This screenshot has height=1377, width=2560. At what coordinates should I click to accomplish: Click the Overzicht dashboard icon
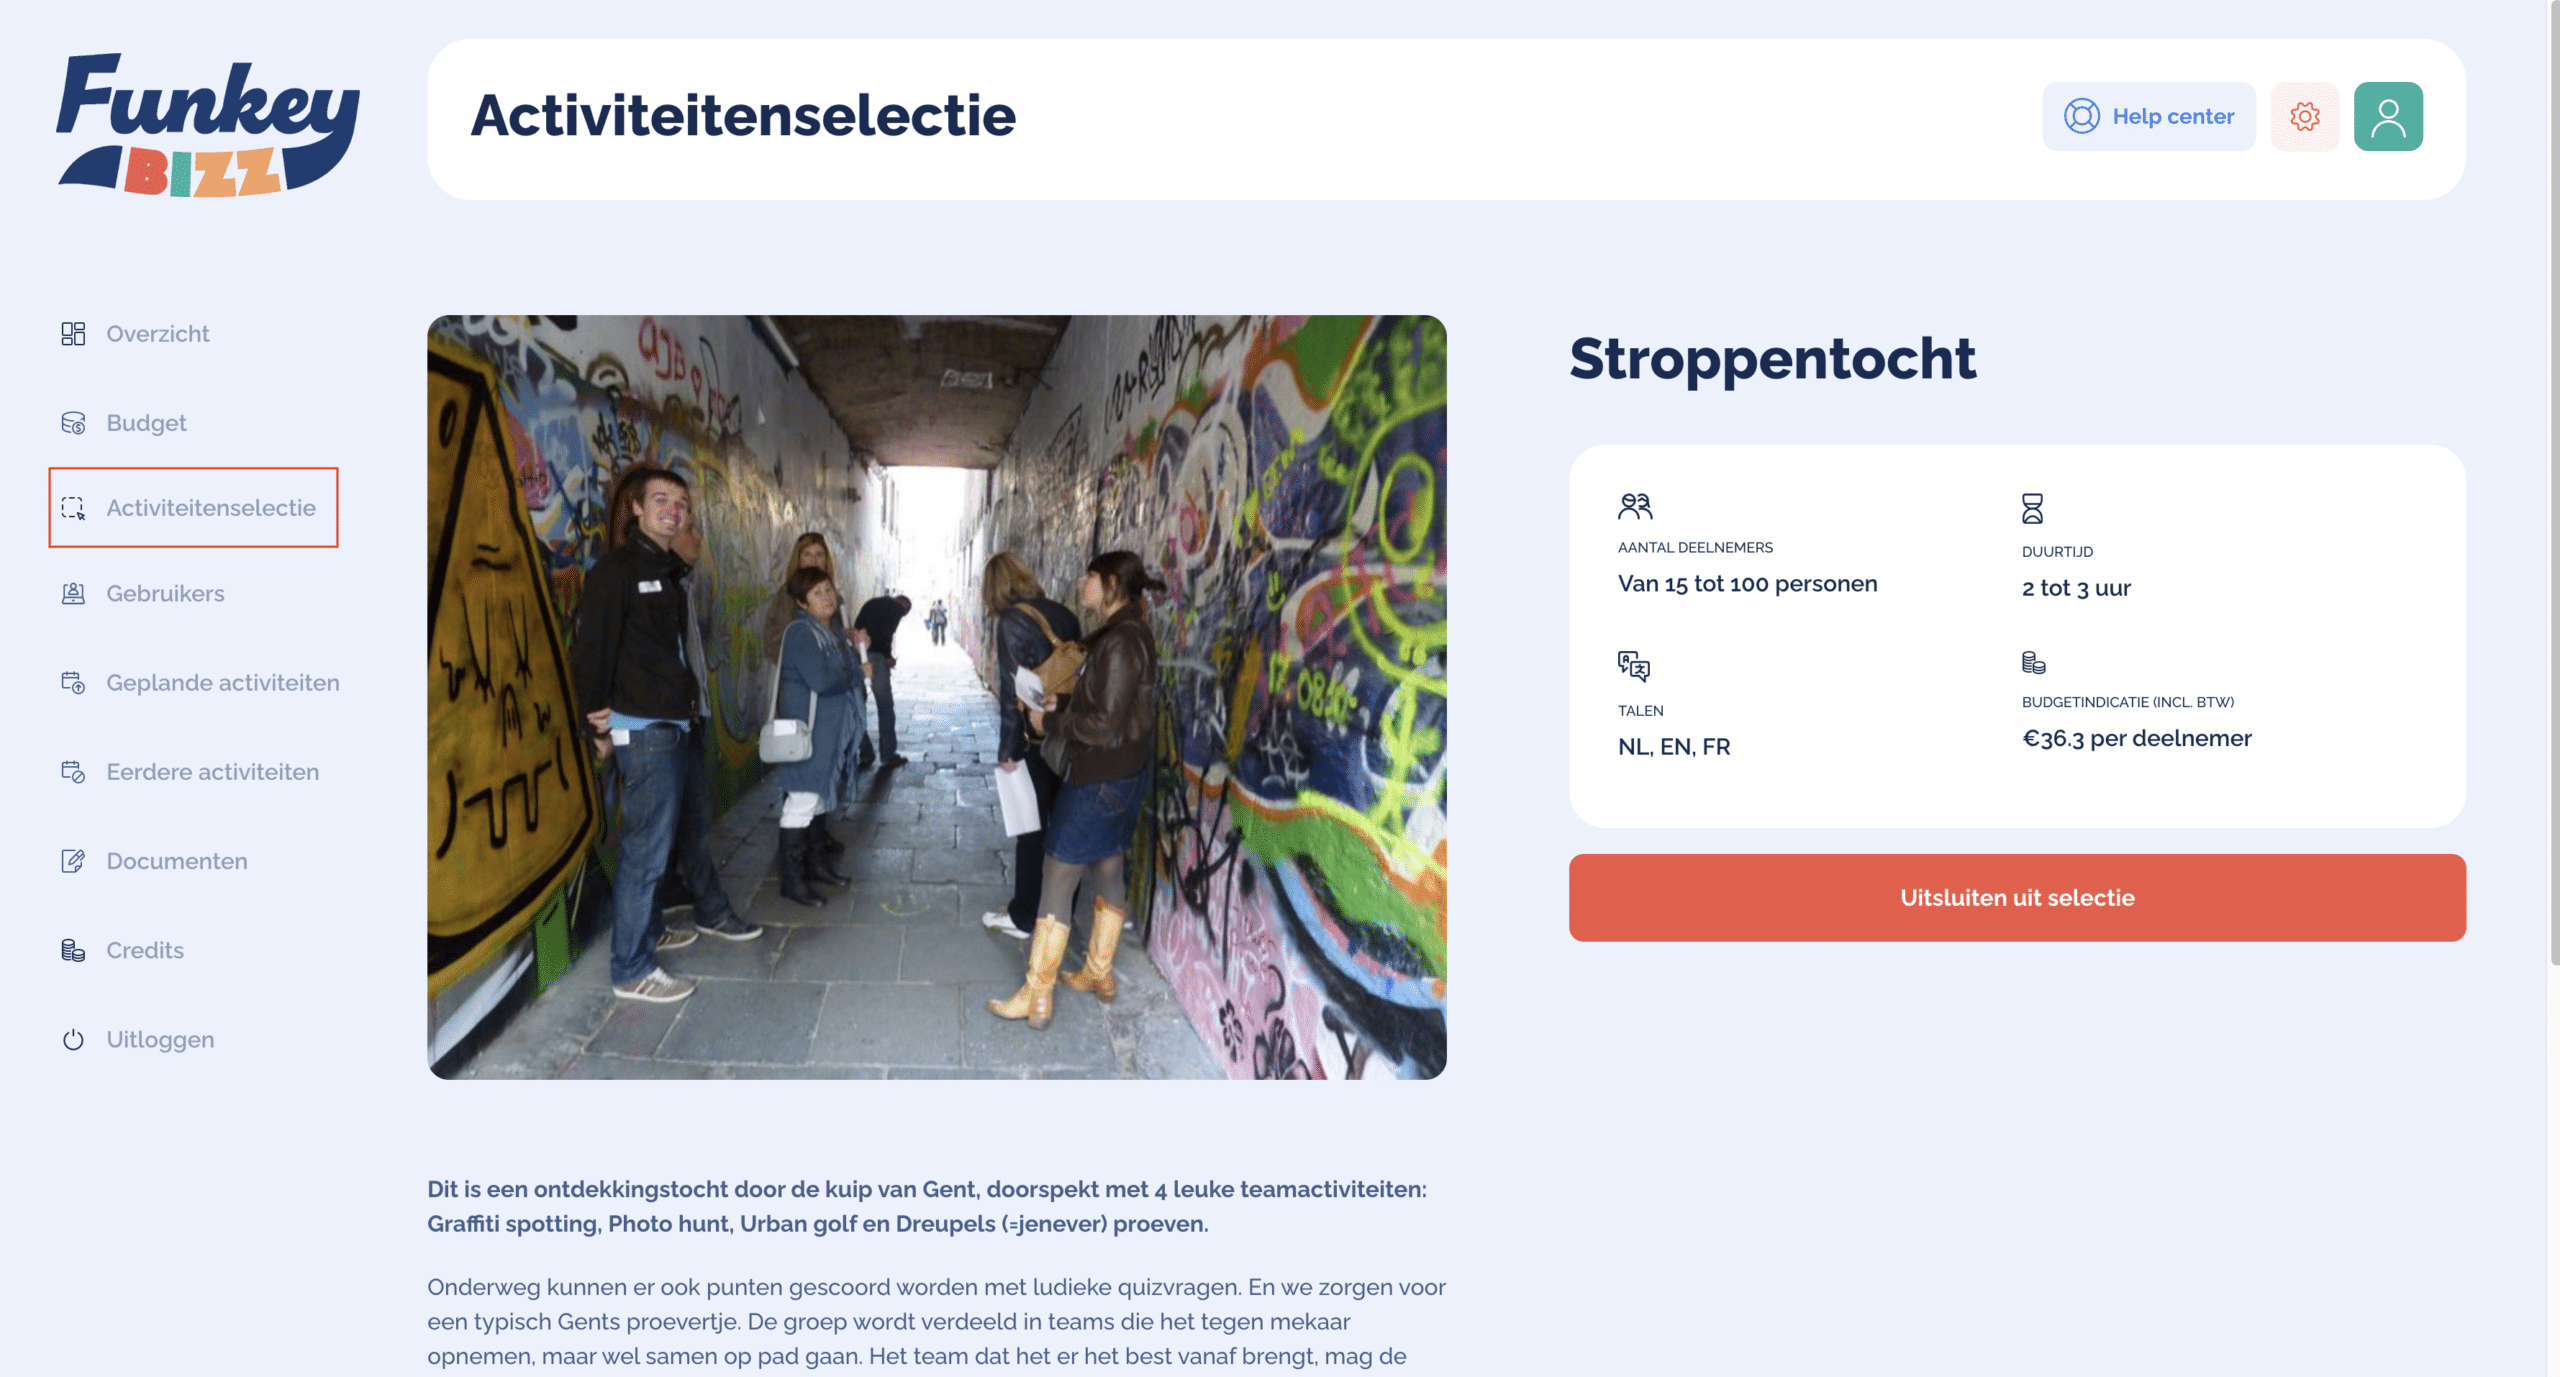tap(73, 334)
